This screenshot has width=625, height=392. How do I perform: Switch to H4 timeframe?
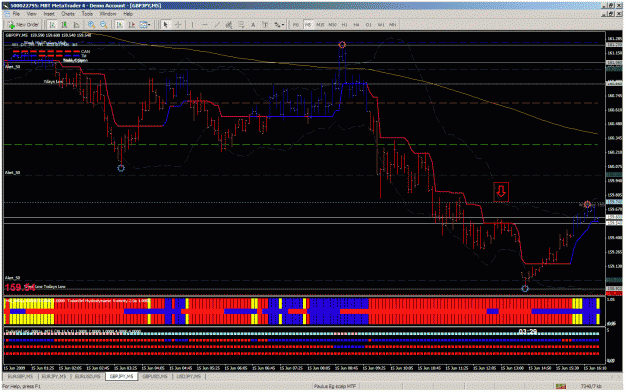356,25
